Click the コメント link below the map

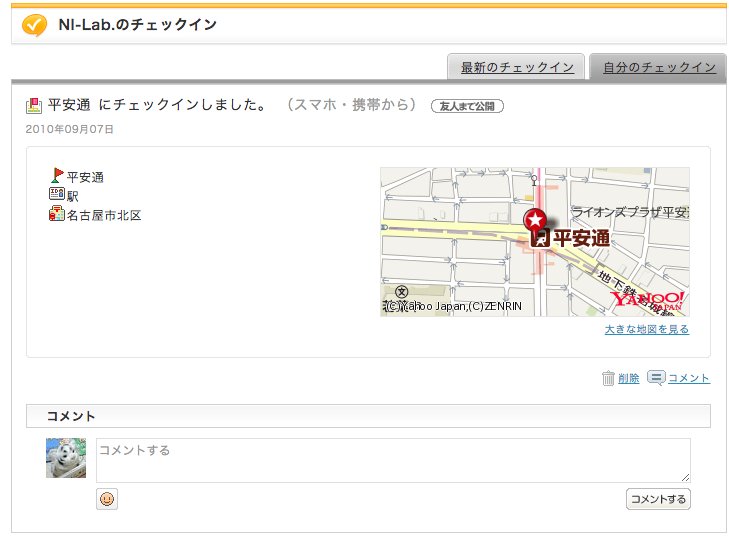pyautogui.click(x=688, y=379)
